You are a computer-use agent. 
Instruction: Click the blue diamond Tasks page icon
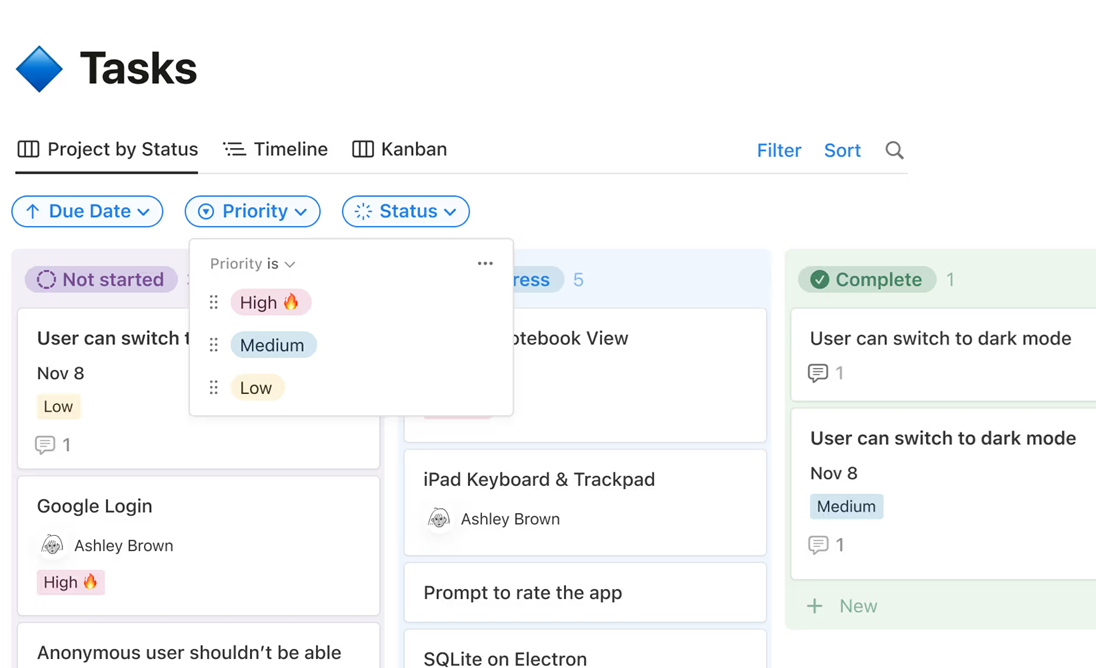click(x=39, y=68)
